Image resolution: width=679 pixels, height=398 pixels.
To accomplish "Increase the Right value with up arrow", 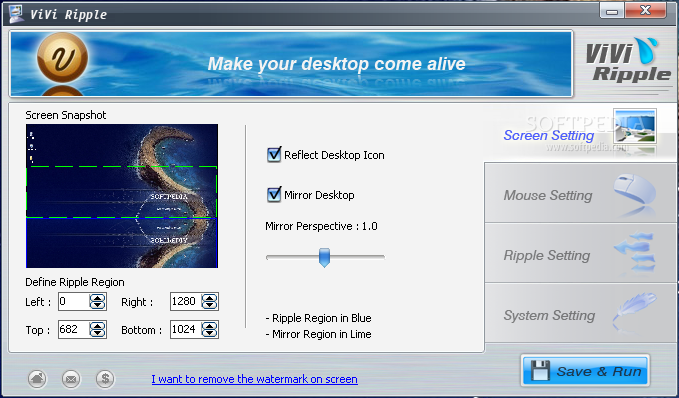I will (x=210, y=298).
